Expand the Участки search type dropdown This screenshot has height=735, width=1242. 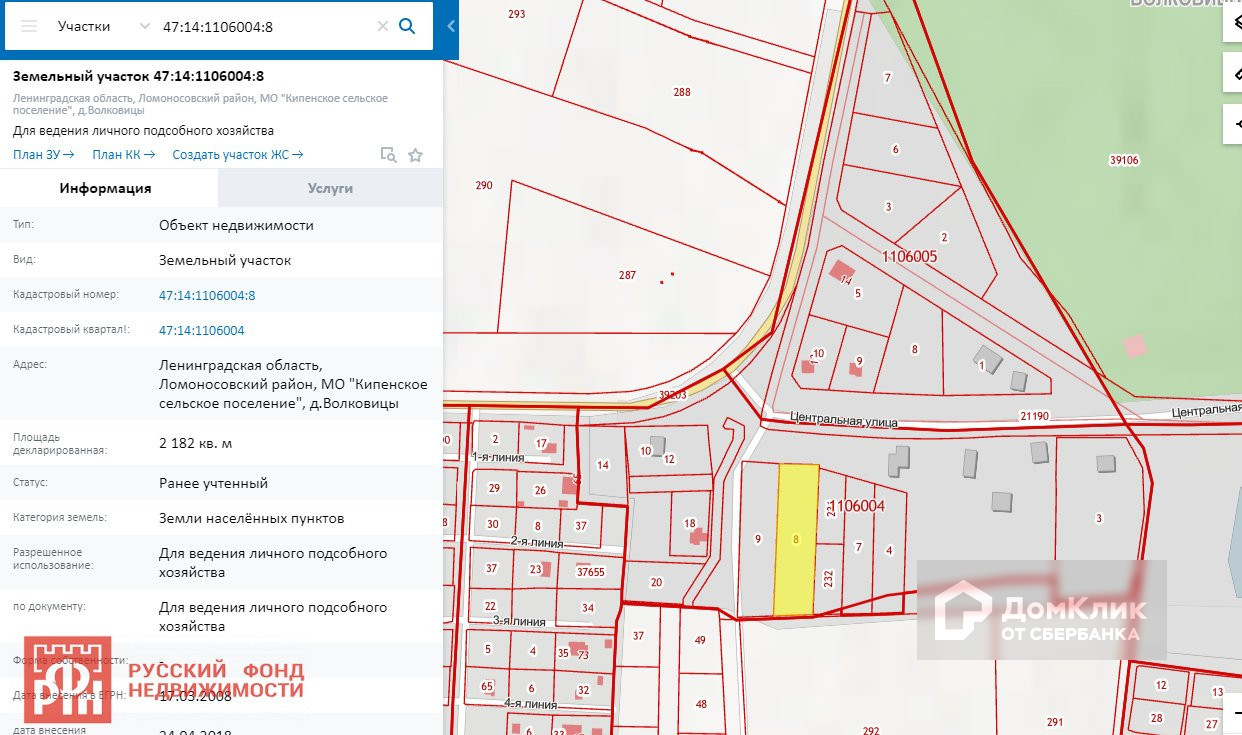pos(144,27)
